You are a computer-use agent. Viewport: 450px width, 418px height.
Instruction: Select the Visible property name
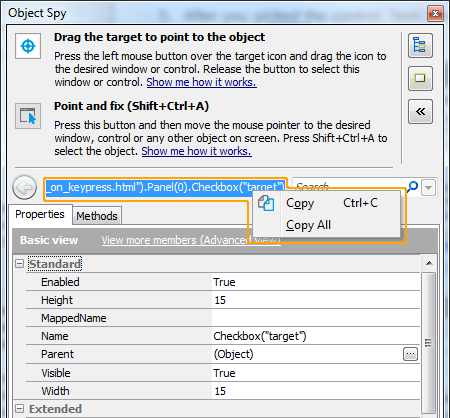pos(56,373)
